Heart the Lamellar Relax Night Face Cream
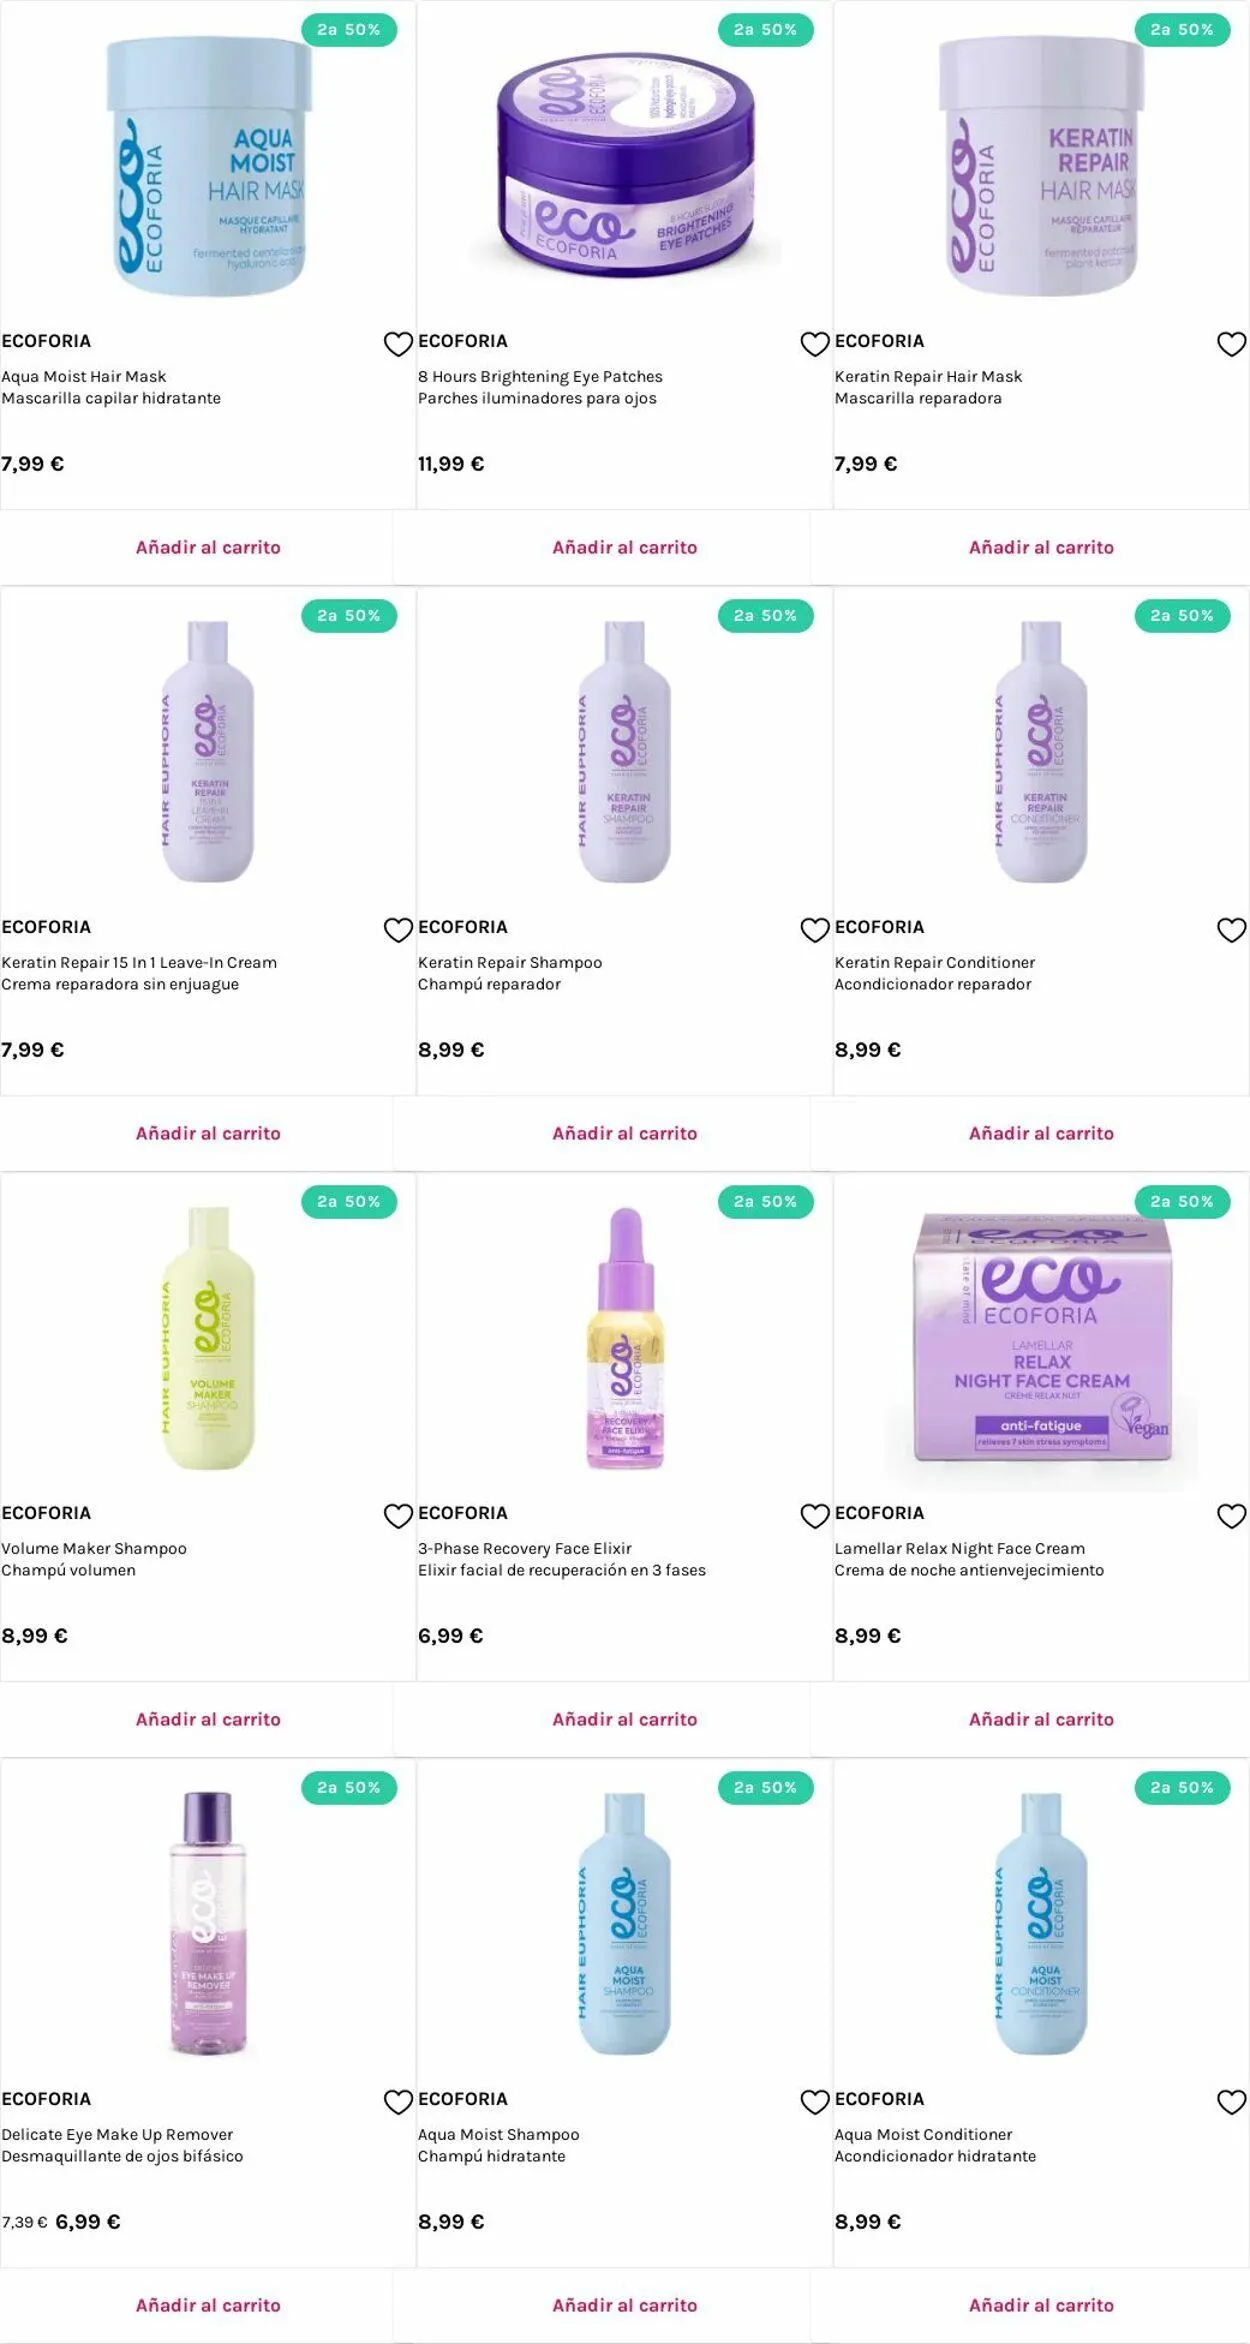The width and height of the screenshot is (1250, 2344). point(1231,1516)
